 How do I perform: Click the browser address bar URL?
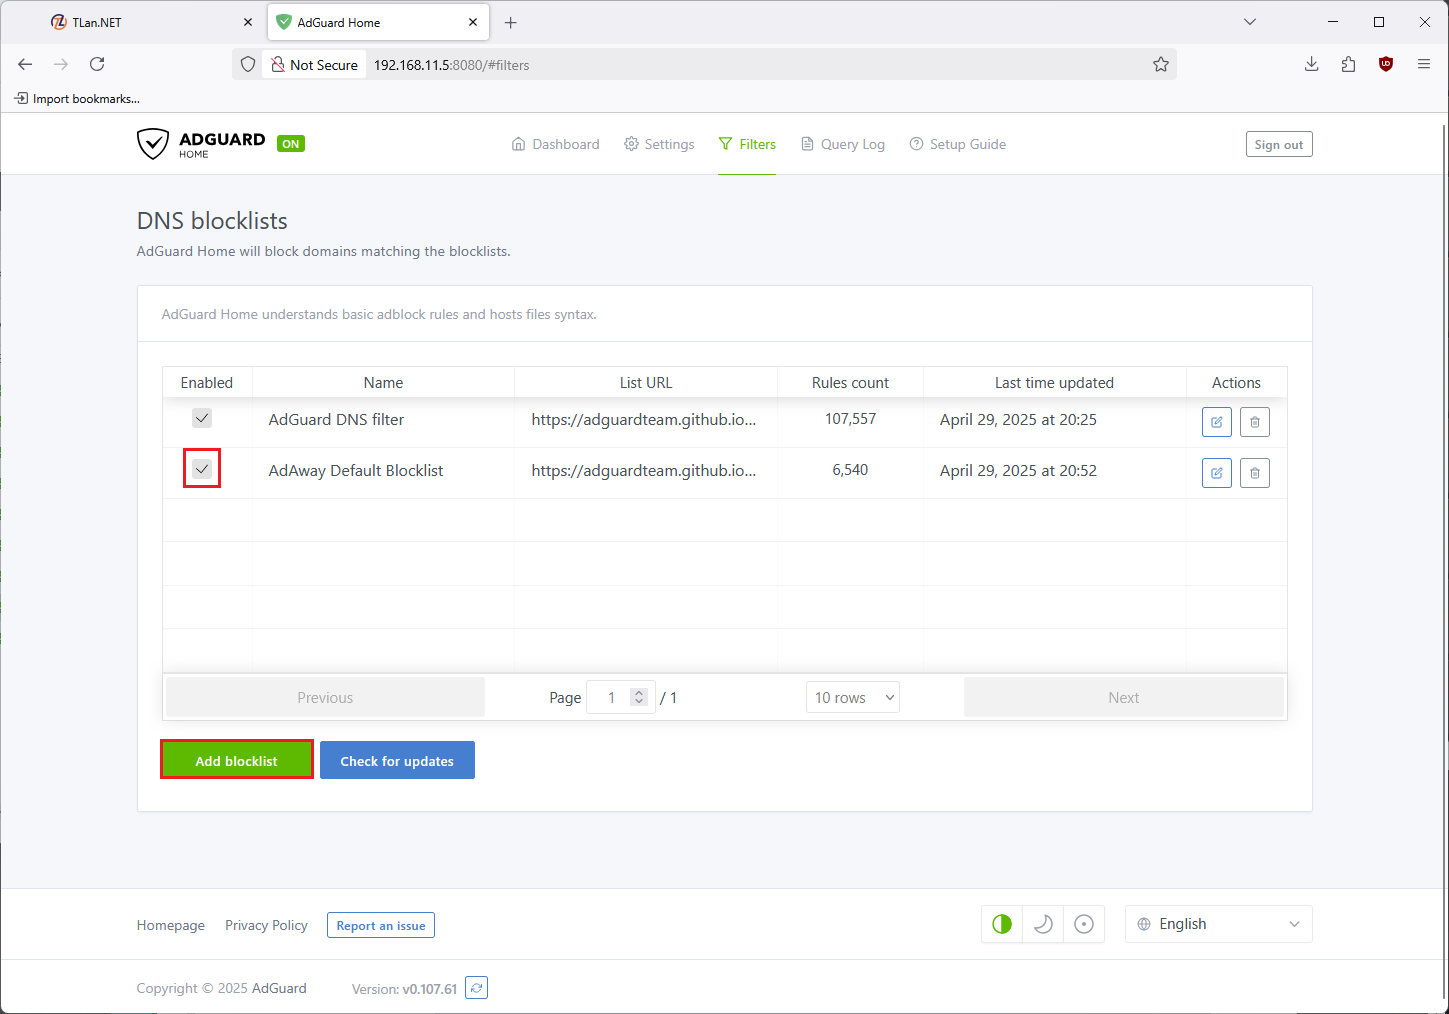pyautogui.click(x=451, y=65)
